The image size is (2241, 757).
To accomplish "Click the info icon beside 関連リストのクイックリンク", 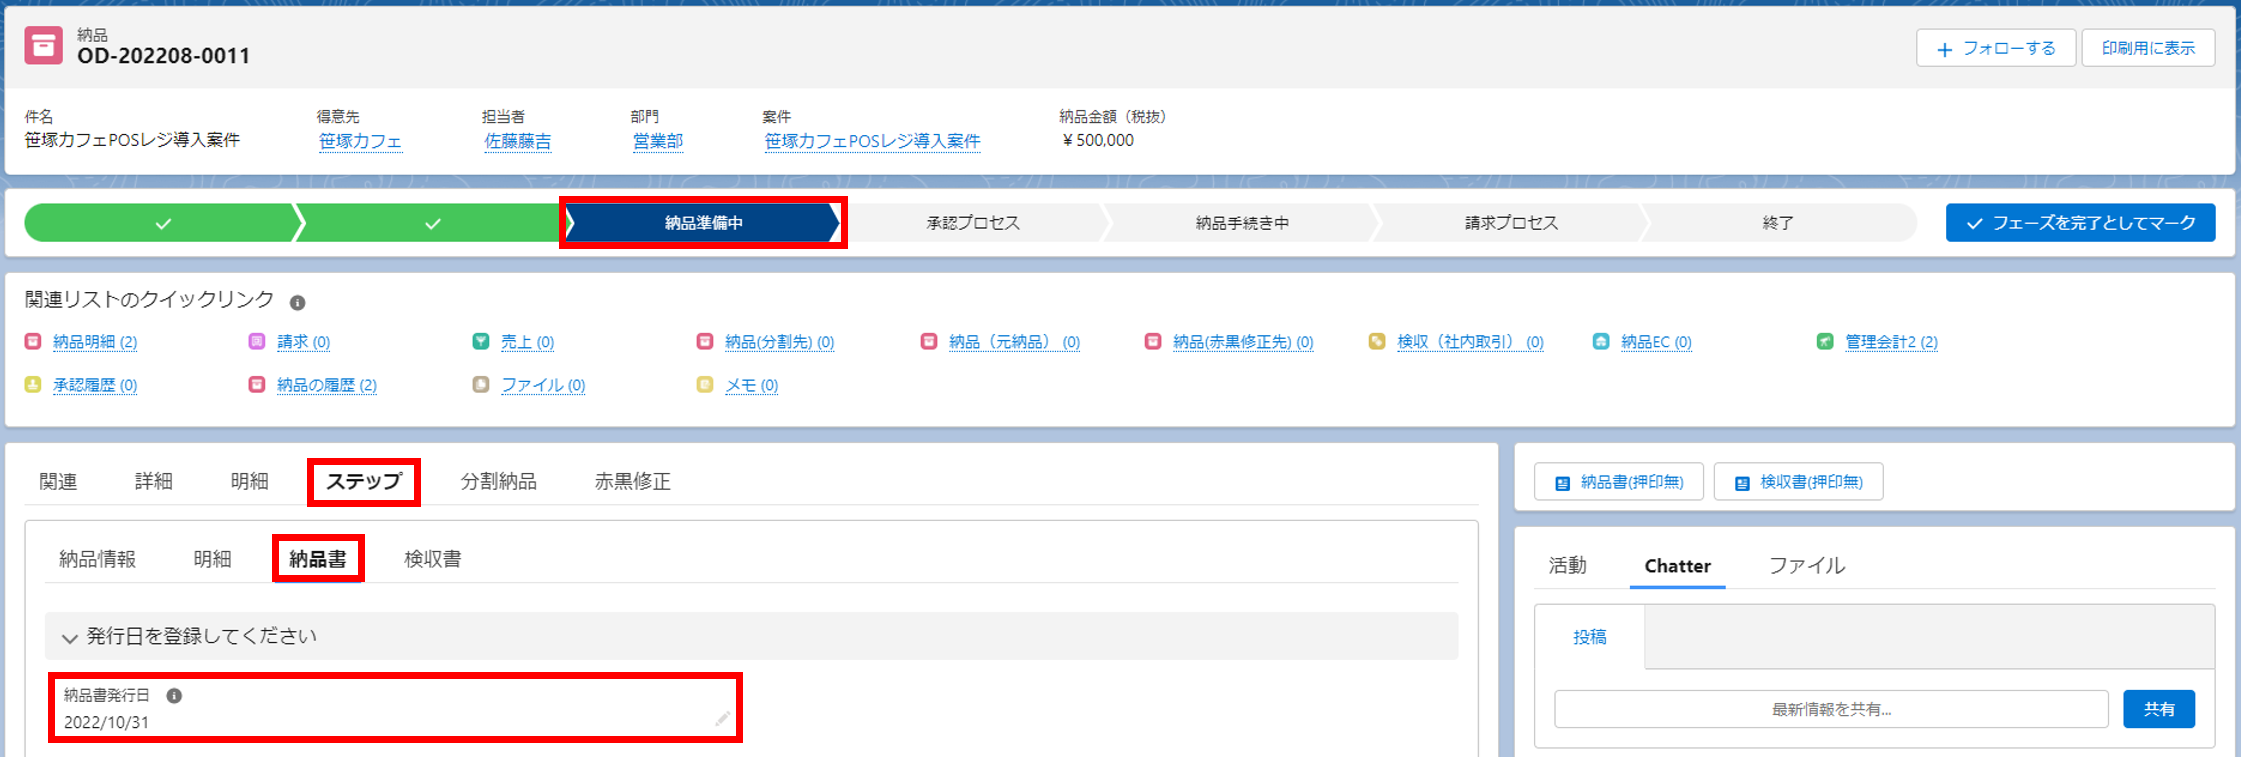I will point(297,302).
